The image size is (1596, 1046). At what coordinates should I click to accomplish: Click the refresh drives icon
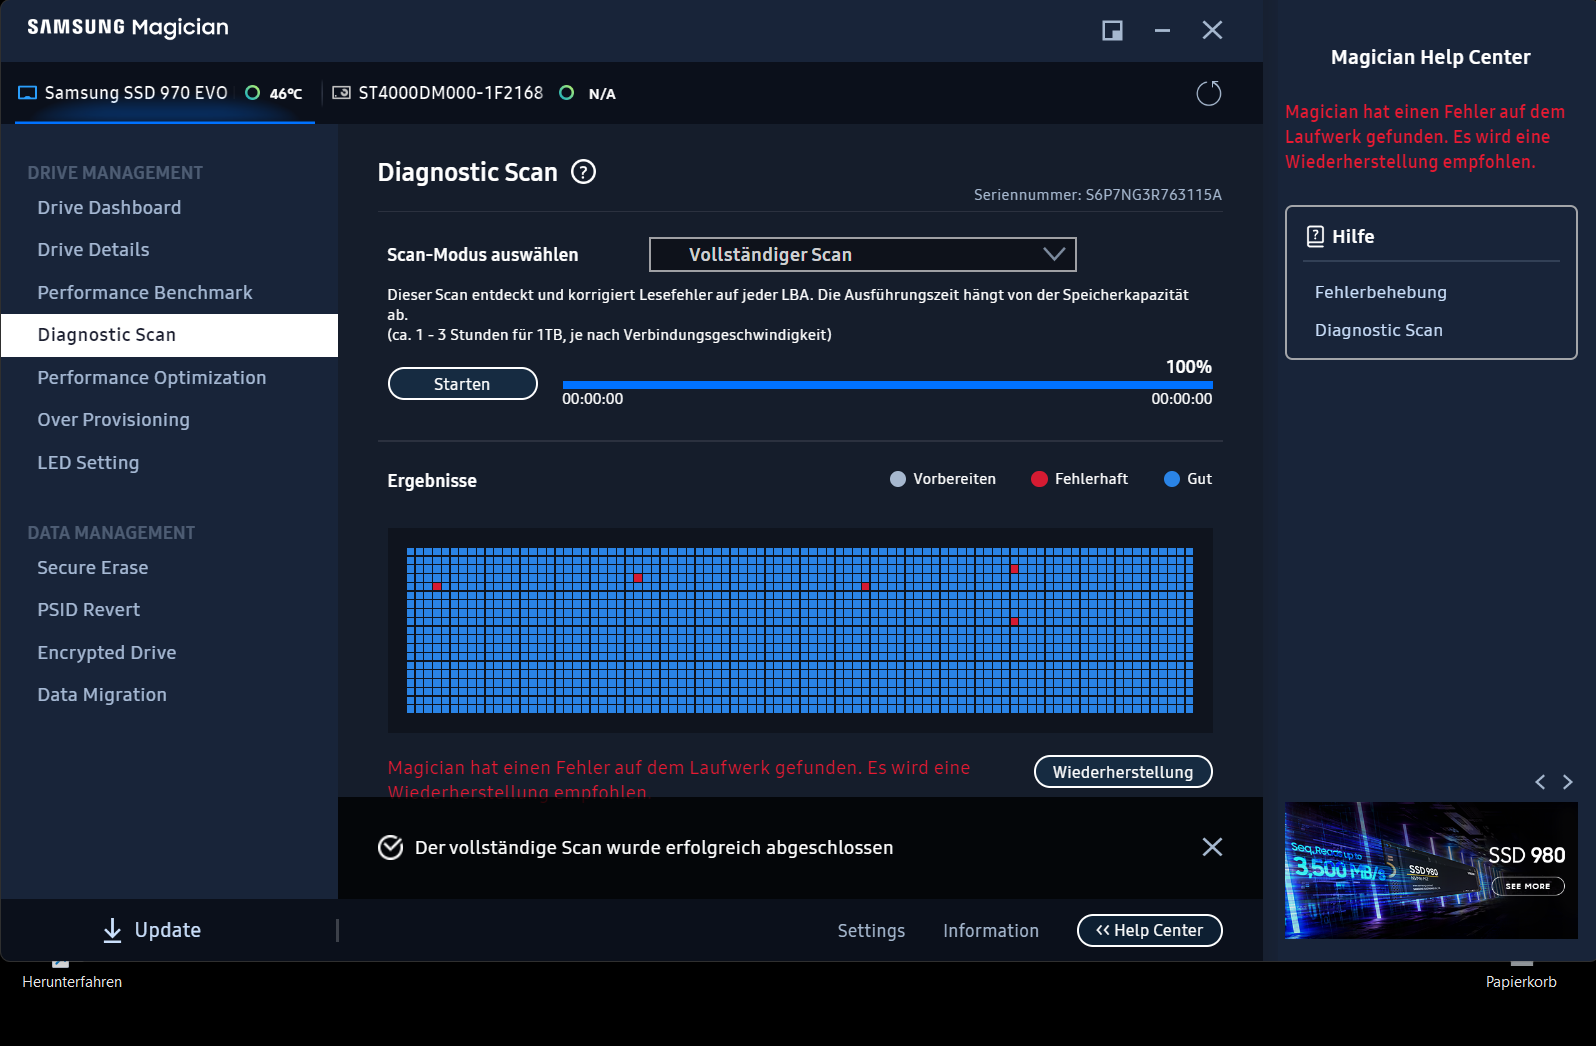pyautogui.click(x=1209, y=93)
